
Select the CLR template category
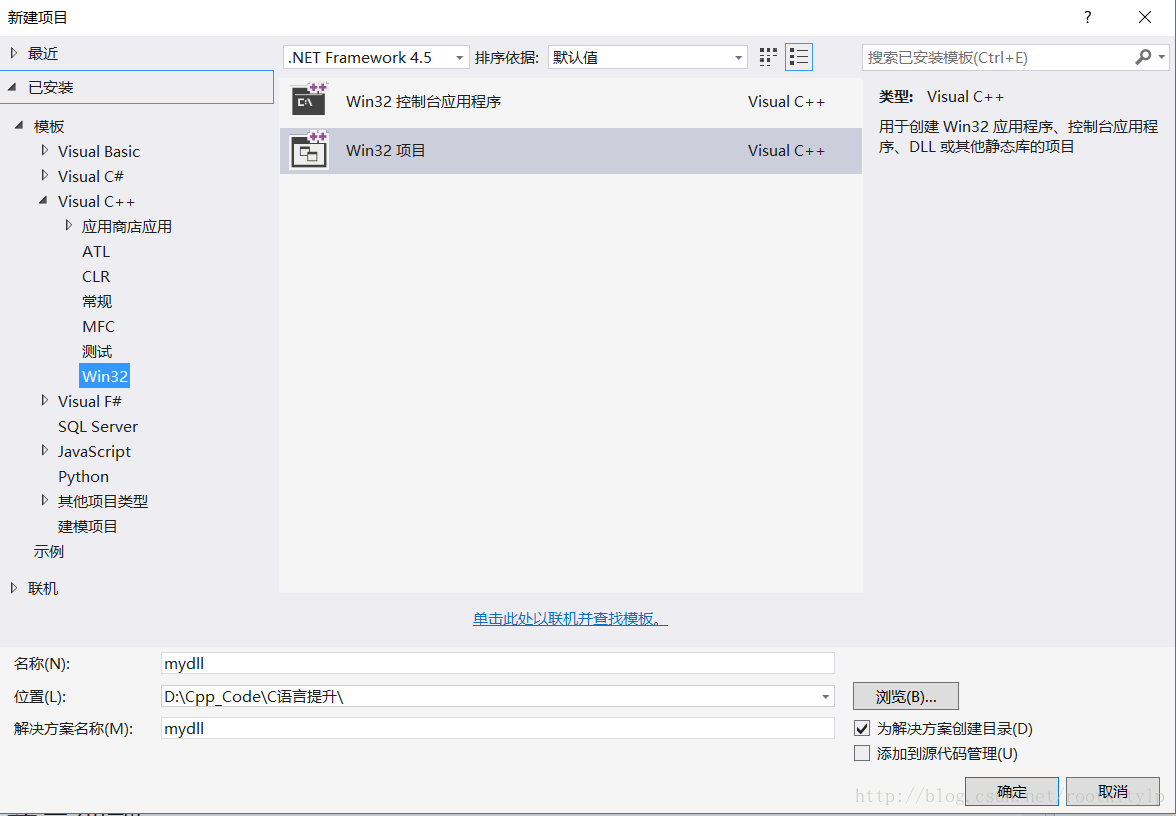[x=96, y=276]
